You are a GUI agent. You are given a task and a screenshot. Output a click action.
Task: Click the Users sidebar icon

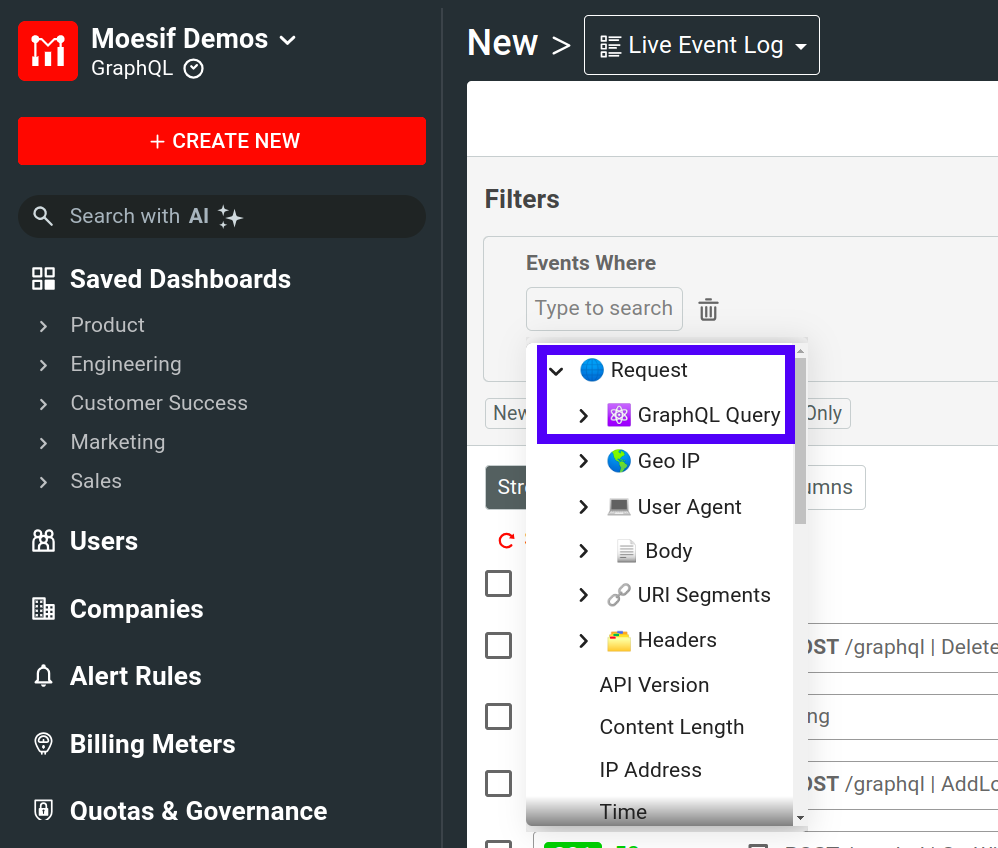click(x=42, y=541)
